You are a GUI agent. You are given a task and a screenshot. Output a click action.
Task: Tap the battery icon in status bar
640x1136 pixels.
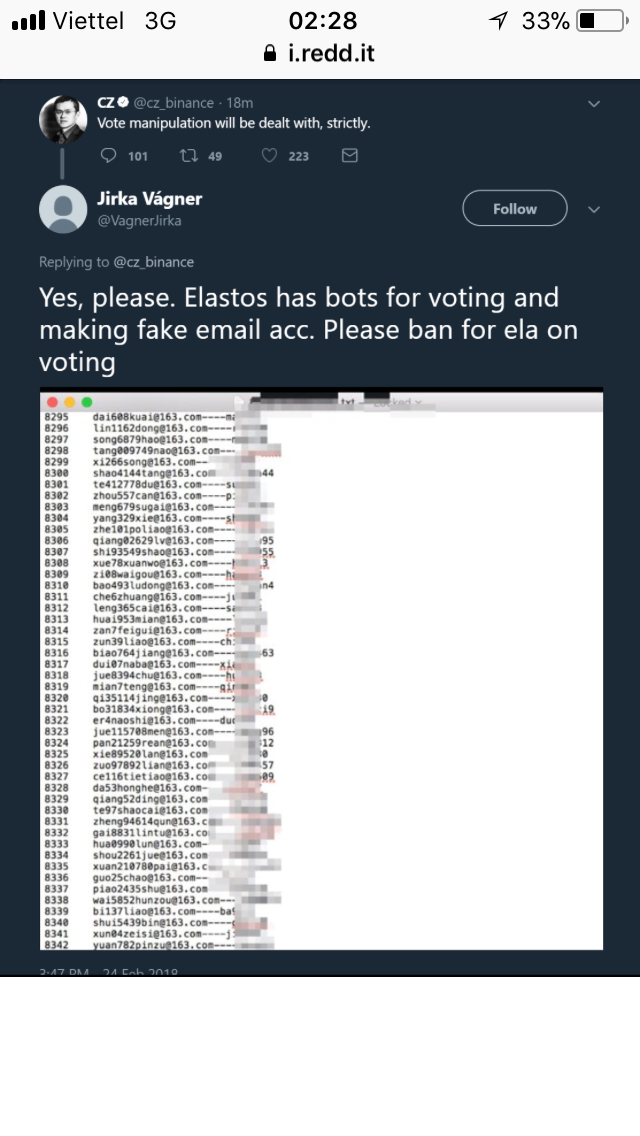[600, 21]
